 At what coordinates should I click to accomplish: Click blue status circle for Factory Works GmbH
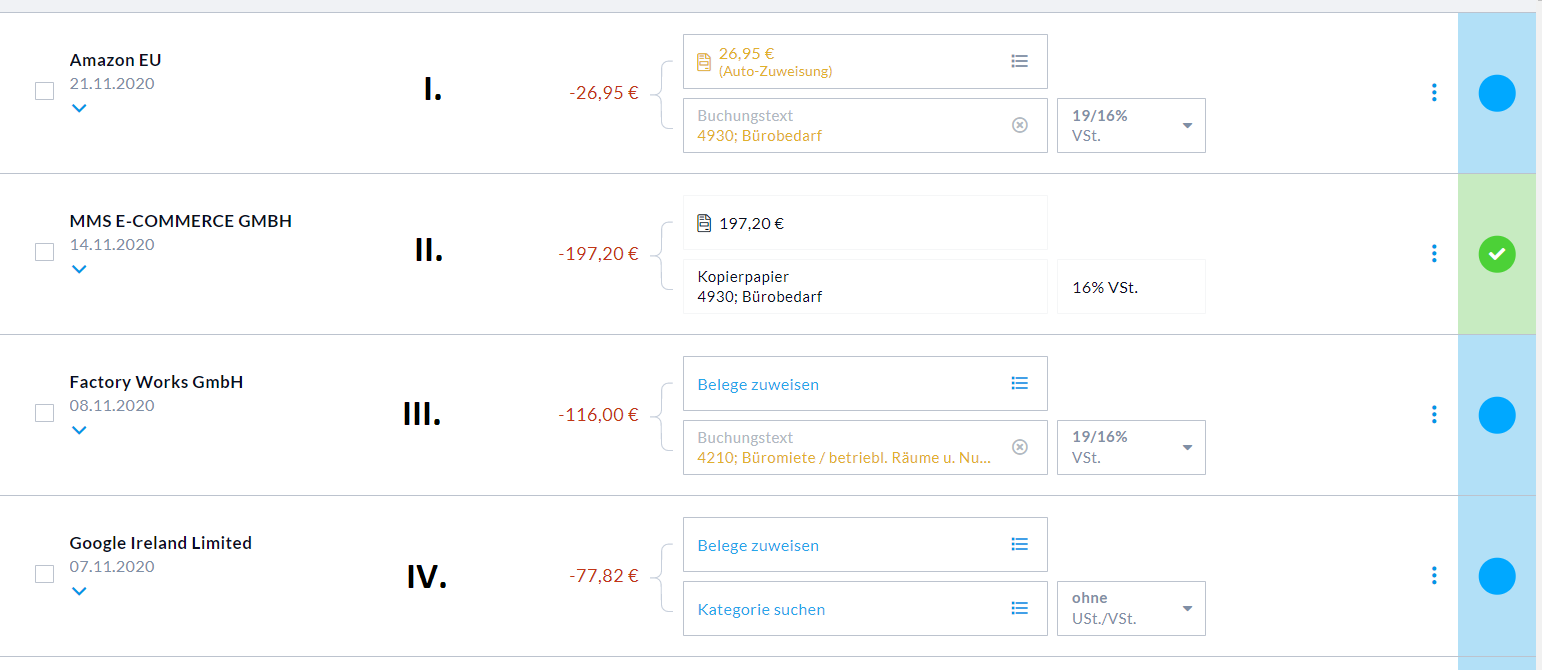pyautogui.click(x=1496, y=415)
